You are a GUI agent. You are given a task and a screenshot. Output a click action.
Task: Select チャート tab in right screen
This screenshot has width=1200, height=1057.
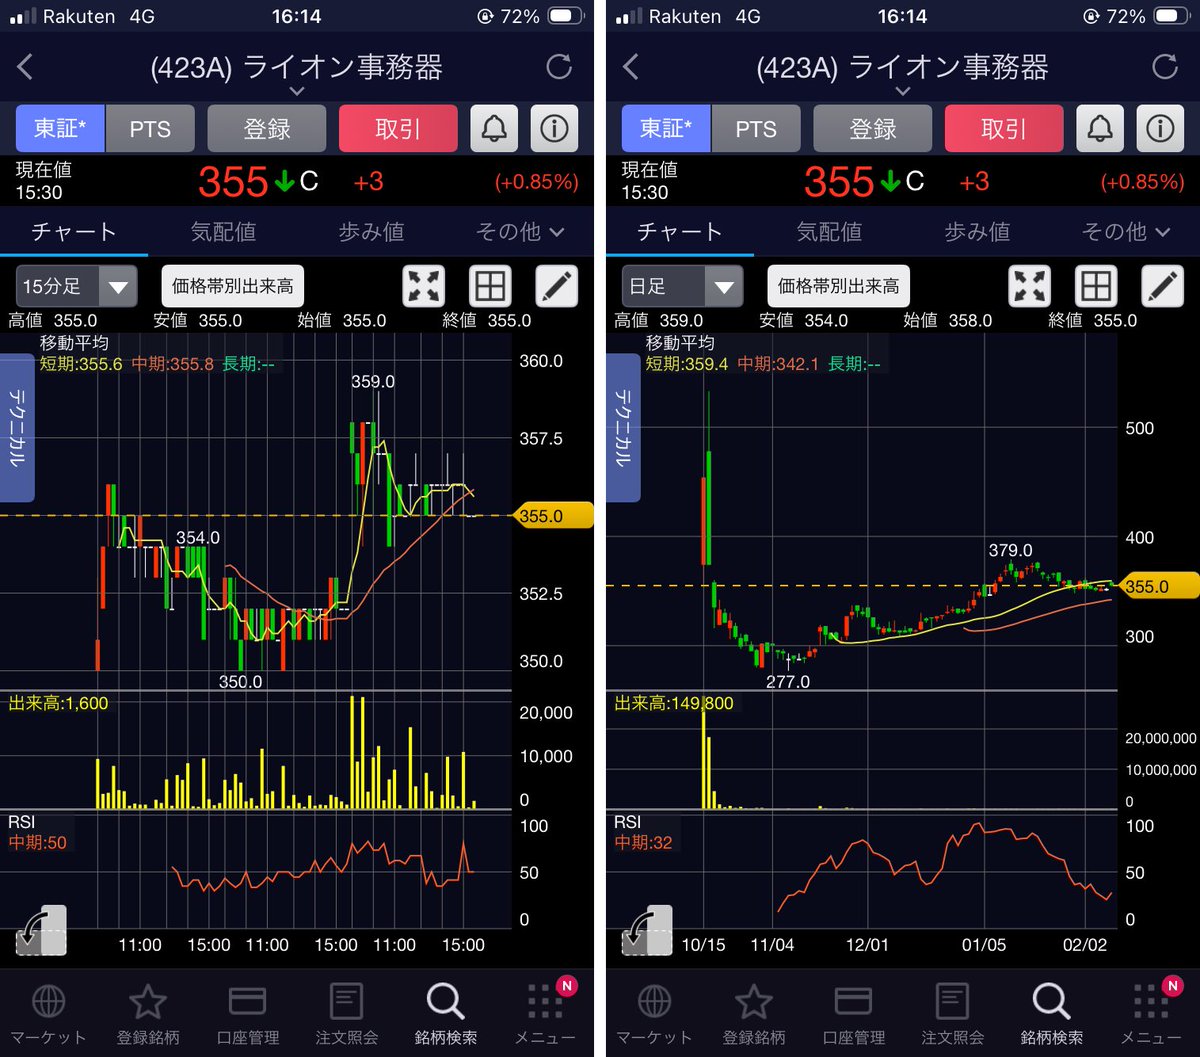coord(680,232)
